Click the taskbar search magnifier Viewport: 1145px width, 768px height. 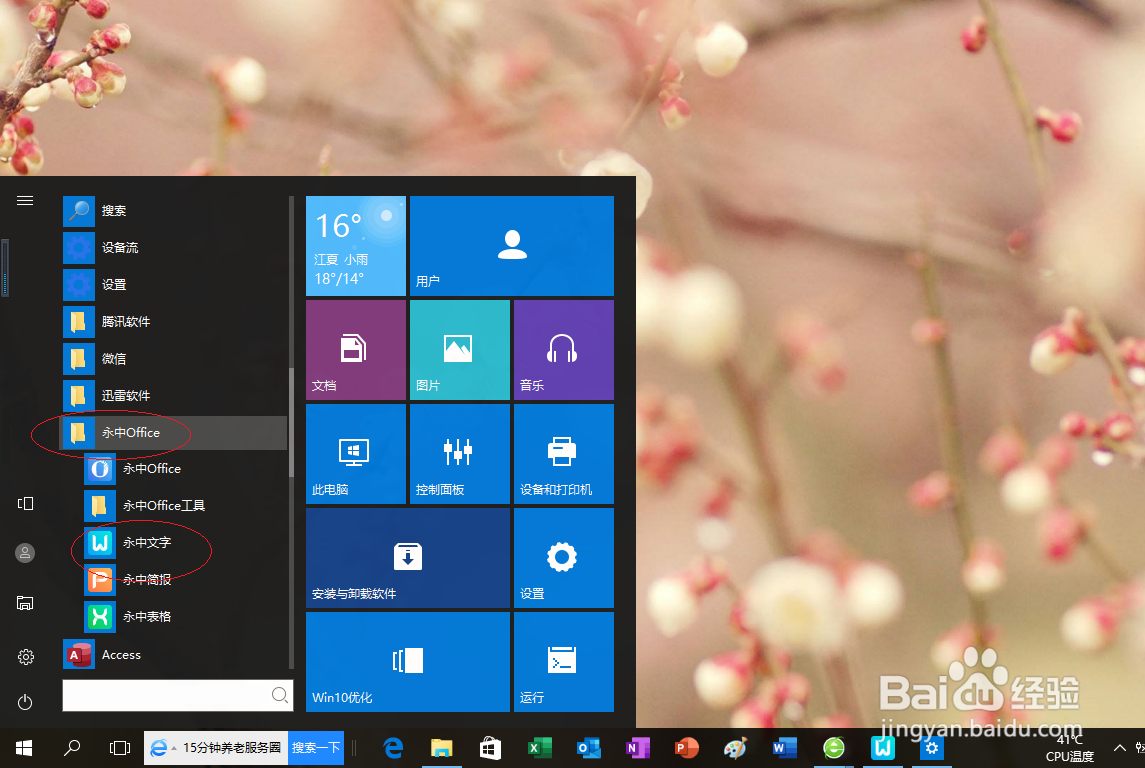tap(72, 748)
